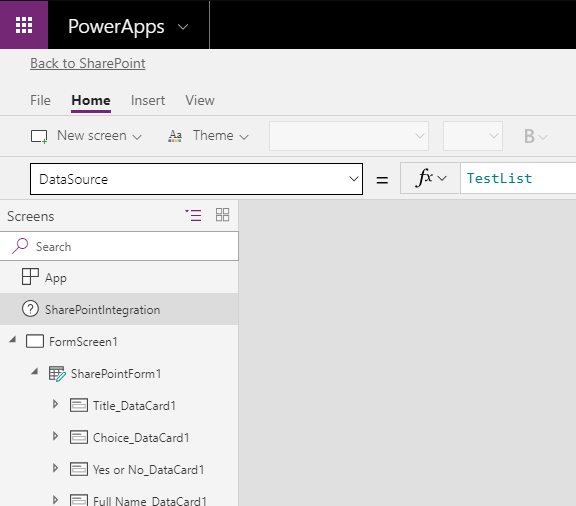Select Title_DataCard1 in the tree
This screenshot has height=506, width=576.
point(119,405)
